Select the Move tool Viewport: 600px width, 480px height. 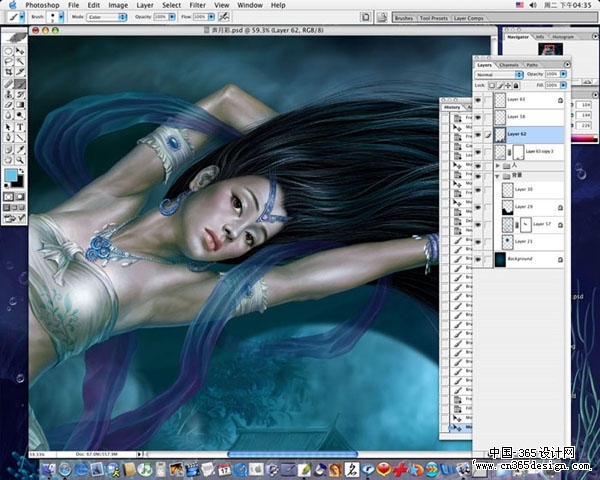pos(20,51)
